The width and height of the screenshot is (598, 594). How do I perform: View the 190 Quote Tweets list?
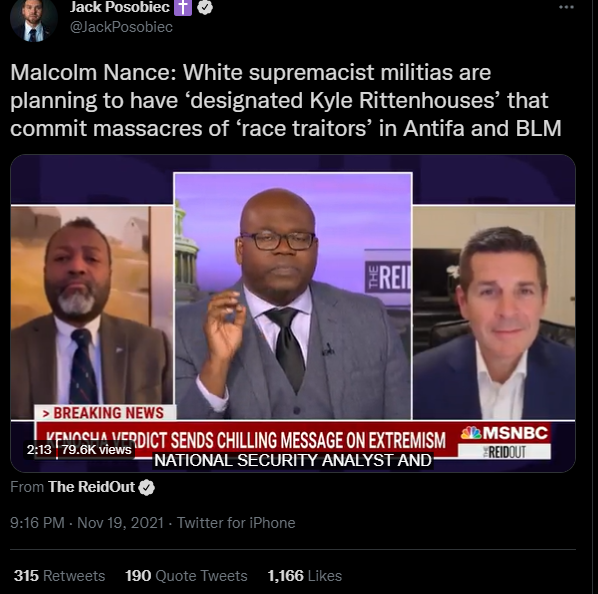point(186,576)
